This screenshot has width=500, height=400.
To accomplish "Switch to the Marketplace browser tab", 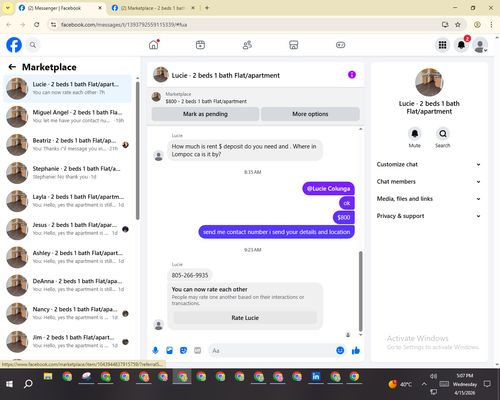I will 153,8.
